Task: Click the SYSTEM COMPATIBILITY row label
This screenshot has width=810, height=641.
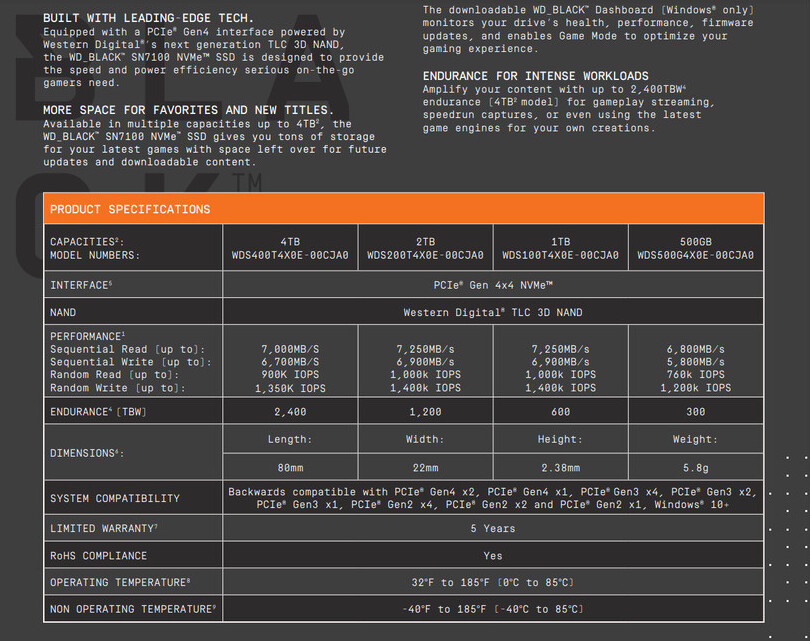Action: point(115,498)
